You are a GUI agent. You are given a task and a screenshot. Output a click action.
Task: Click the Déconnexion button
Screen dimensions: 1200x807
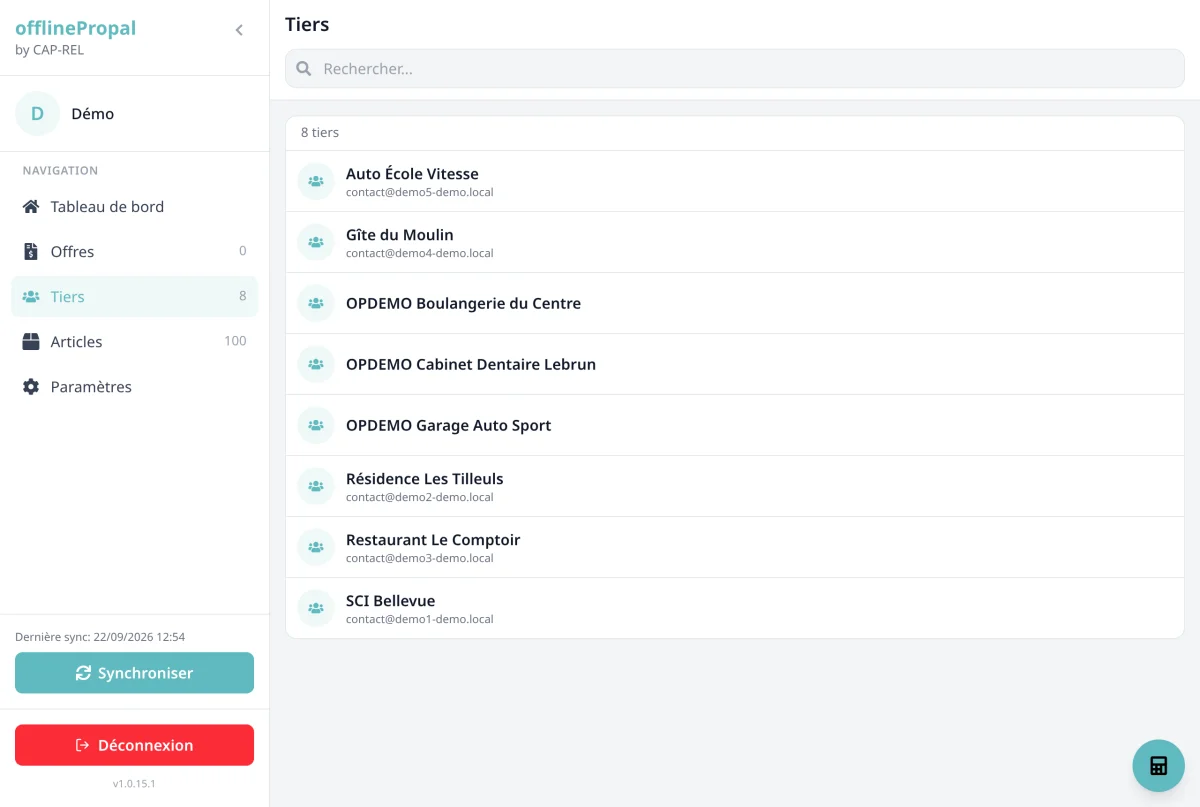pos(134,745)
